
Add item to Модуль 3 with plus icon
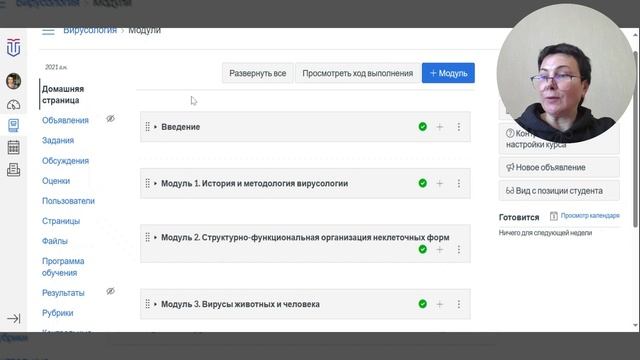pos(440,304)
